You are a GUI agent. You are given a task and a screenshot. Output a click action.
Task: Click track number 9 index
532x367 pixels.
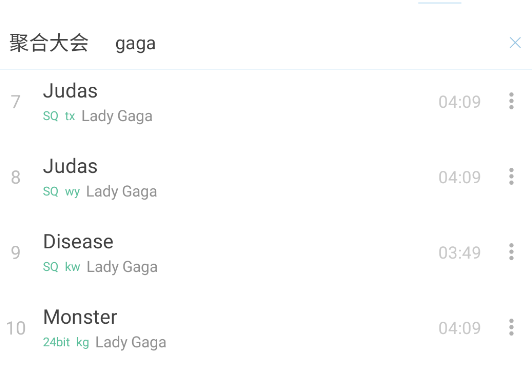pyautogui.click(x=16, y=253)
